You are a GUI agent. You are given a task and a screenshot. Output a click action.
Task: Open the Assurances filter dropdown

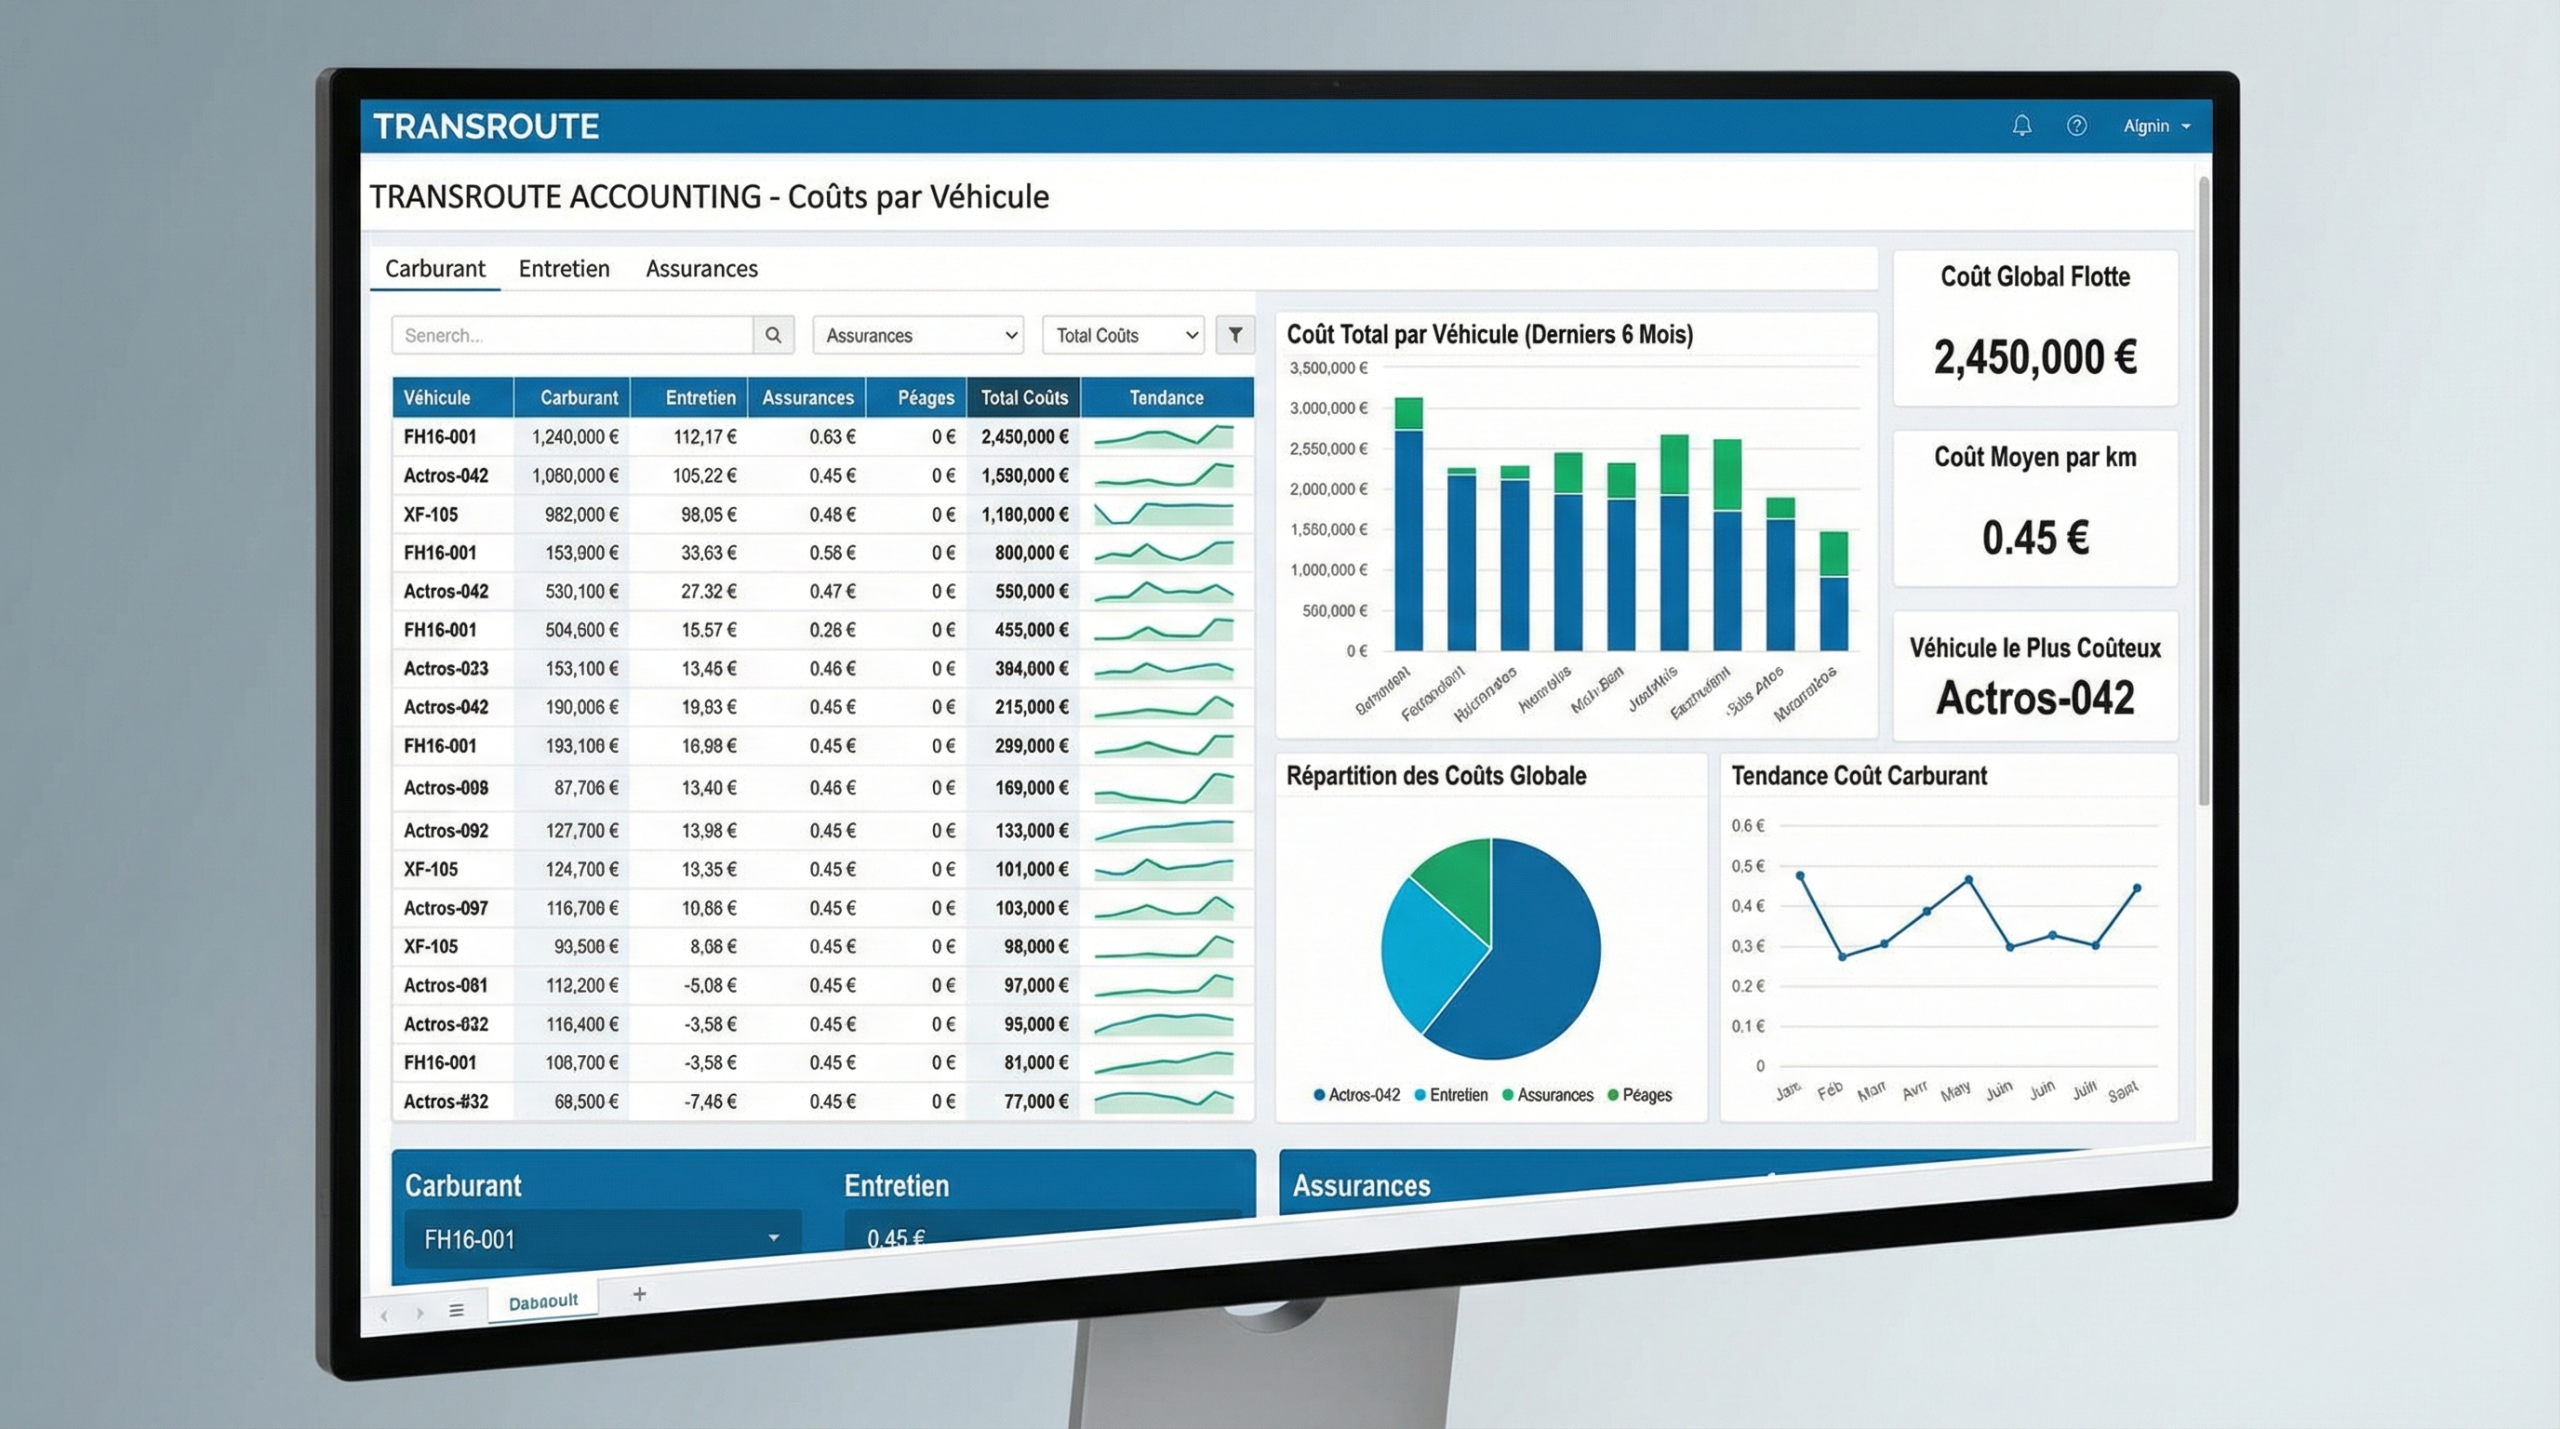[x=919, y=335]
